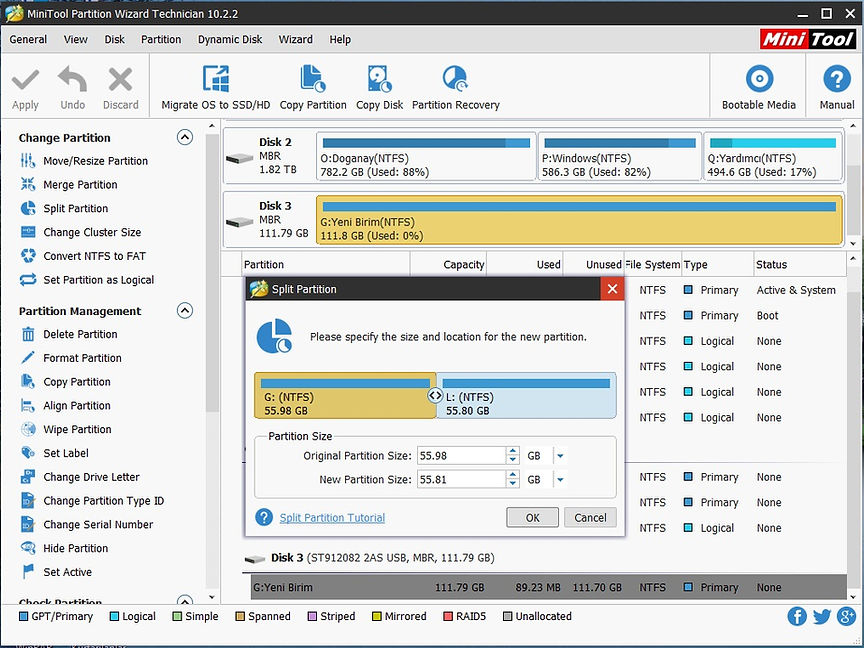Collapse the Change Partition section
Viewport: 864px width, 648px height.
(185, 137)
